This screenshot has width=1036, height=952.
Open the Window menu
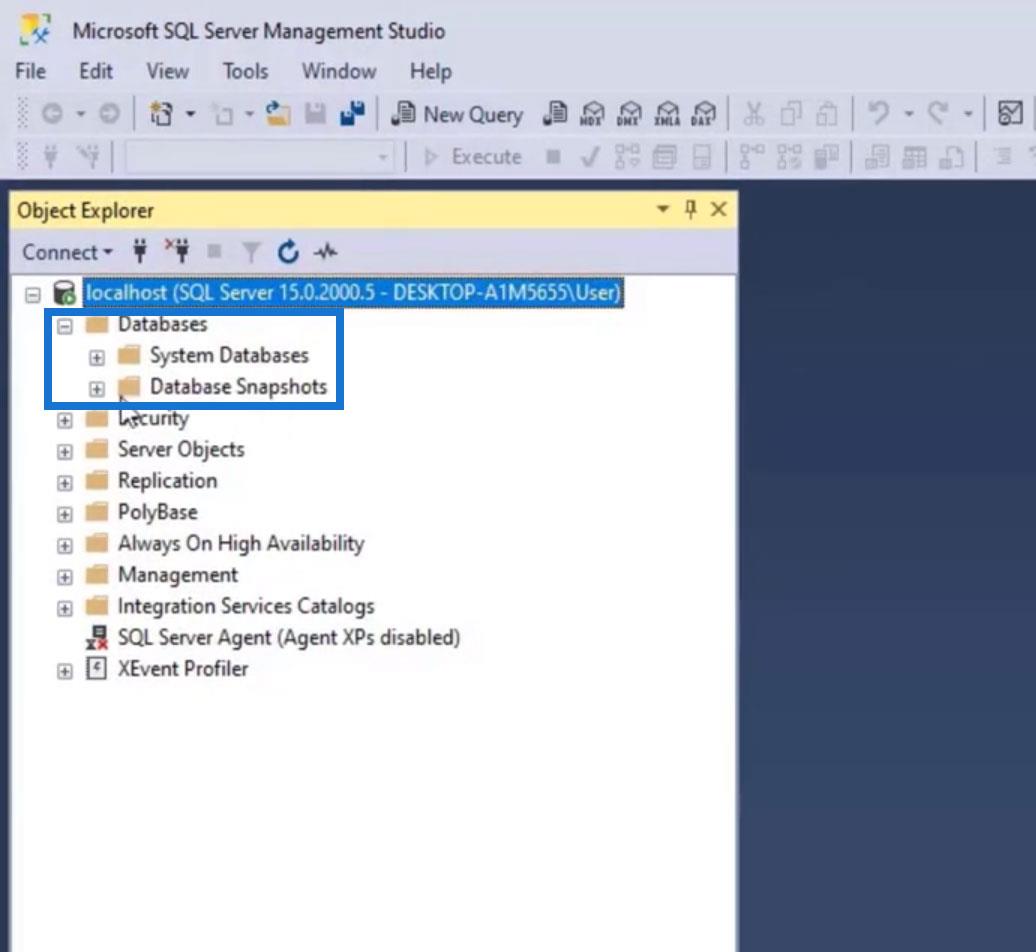(x=339, y=71)
